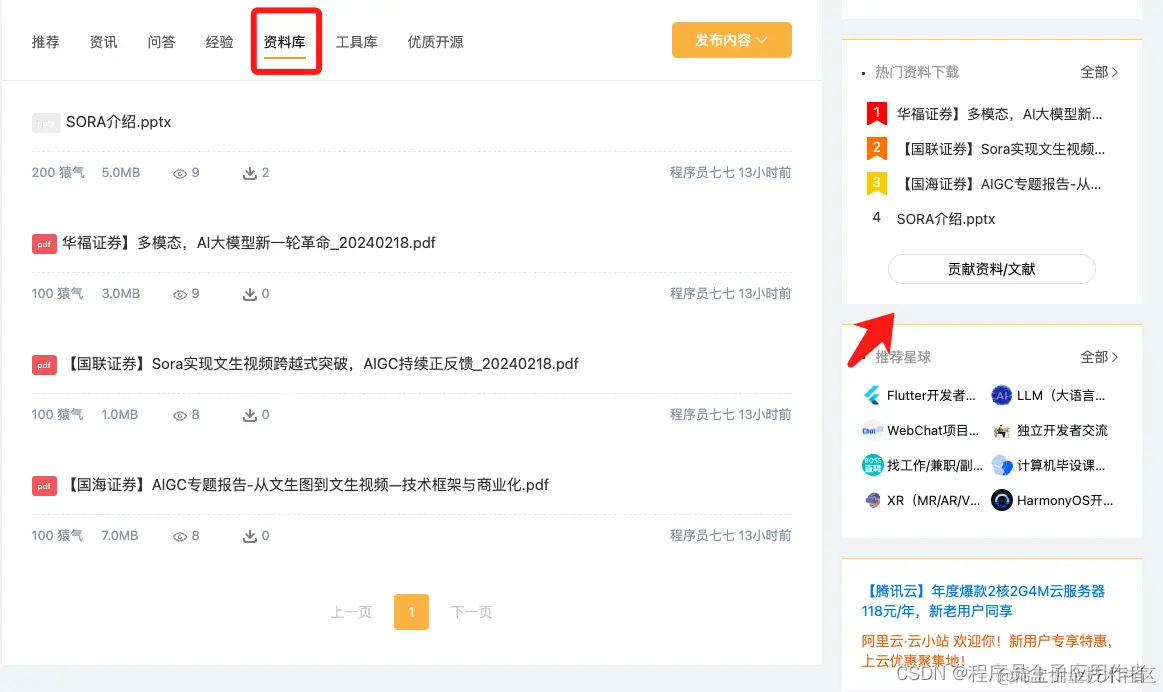Image resolution: width=1163 pixels, height=692 pixels.
Task: Click 5.0MB file size text
Action: coord(121,173)
